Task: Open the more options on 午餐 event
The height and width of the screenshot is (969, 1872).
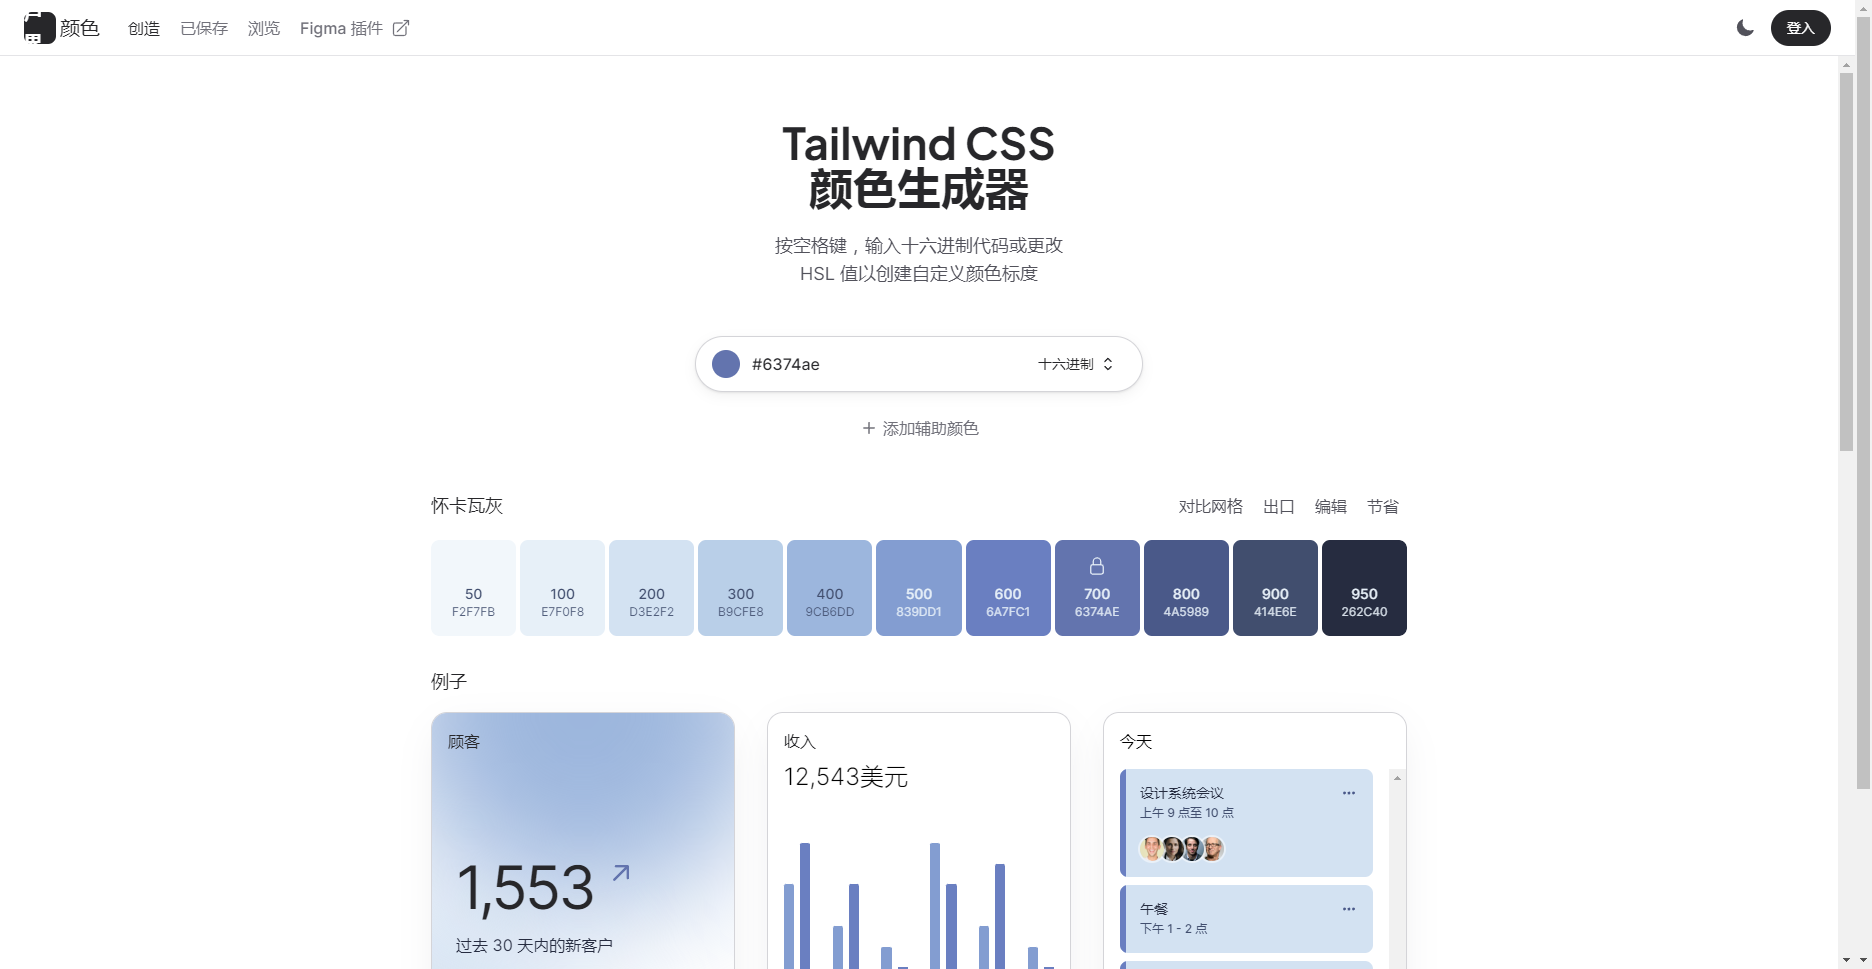Action: pos(1349,909)
